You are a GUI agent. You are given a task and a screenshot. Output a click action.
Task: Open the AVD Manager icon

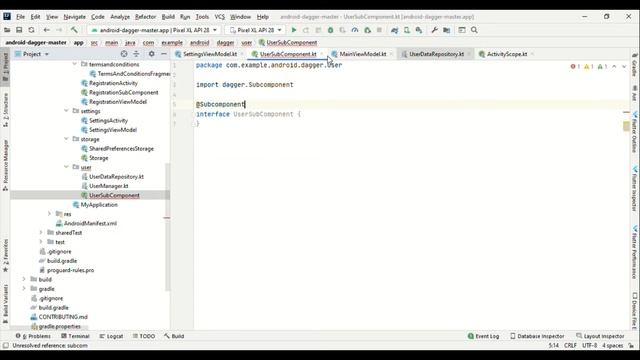pyautogui.click(x=407, y=30)
